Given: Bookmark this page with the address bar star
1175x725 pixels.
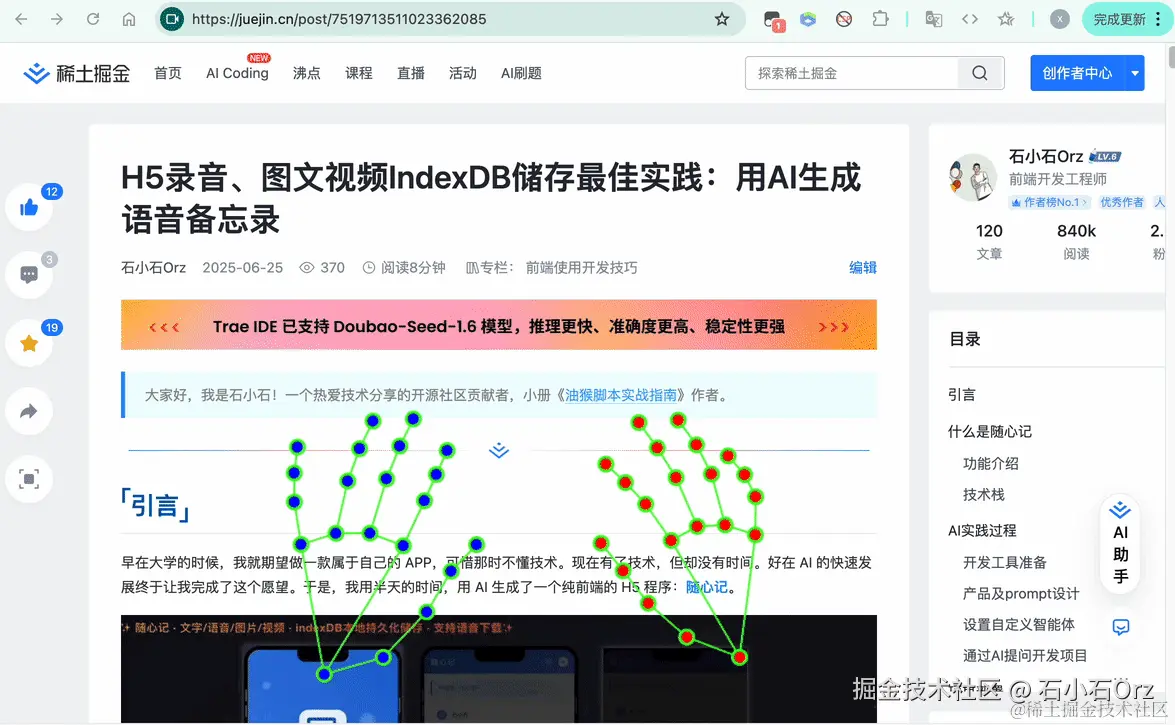Looking at the screenshot, I should [722, 19].
